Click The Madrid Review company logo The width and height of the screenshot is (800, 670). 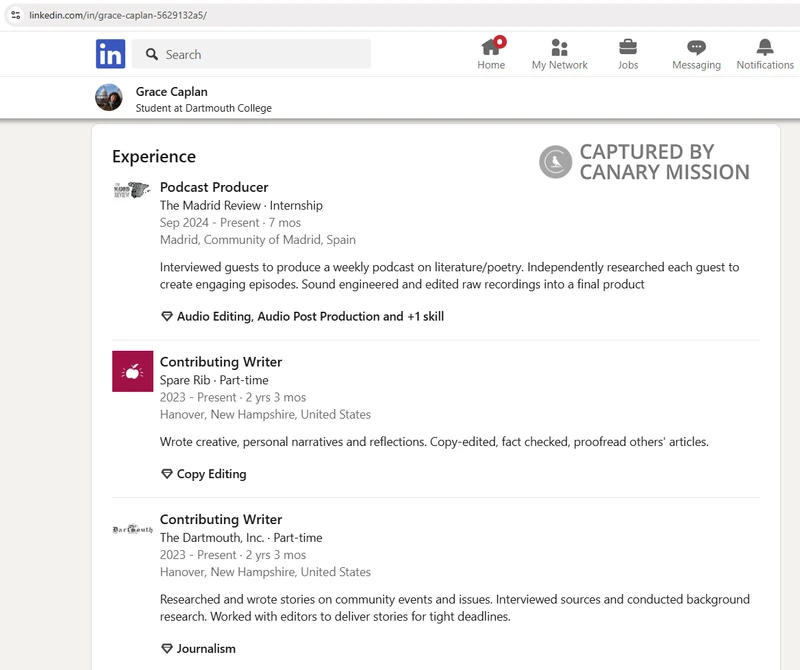click(133, 190)
